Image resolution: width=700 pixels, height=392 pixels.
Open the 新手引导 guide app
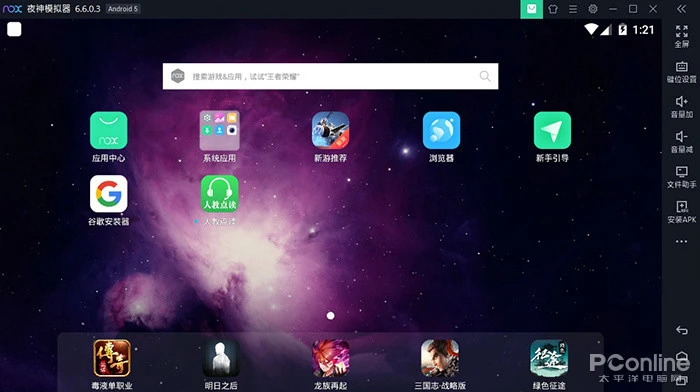click(x=552, y=130)
